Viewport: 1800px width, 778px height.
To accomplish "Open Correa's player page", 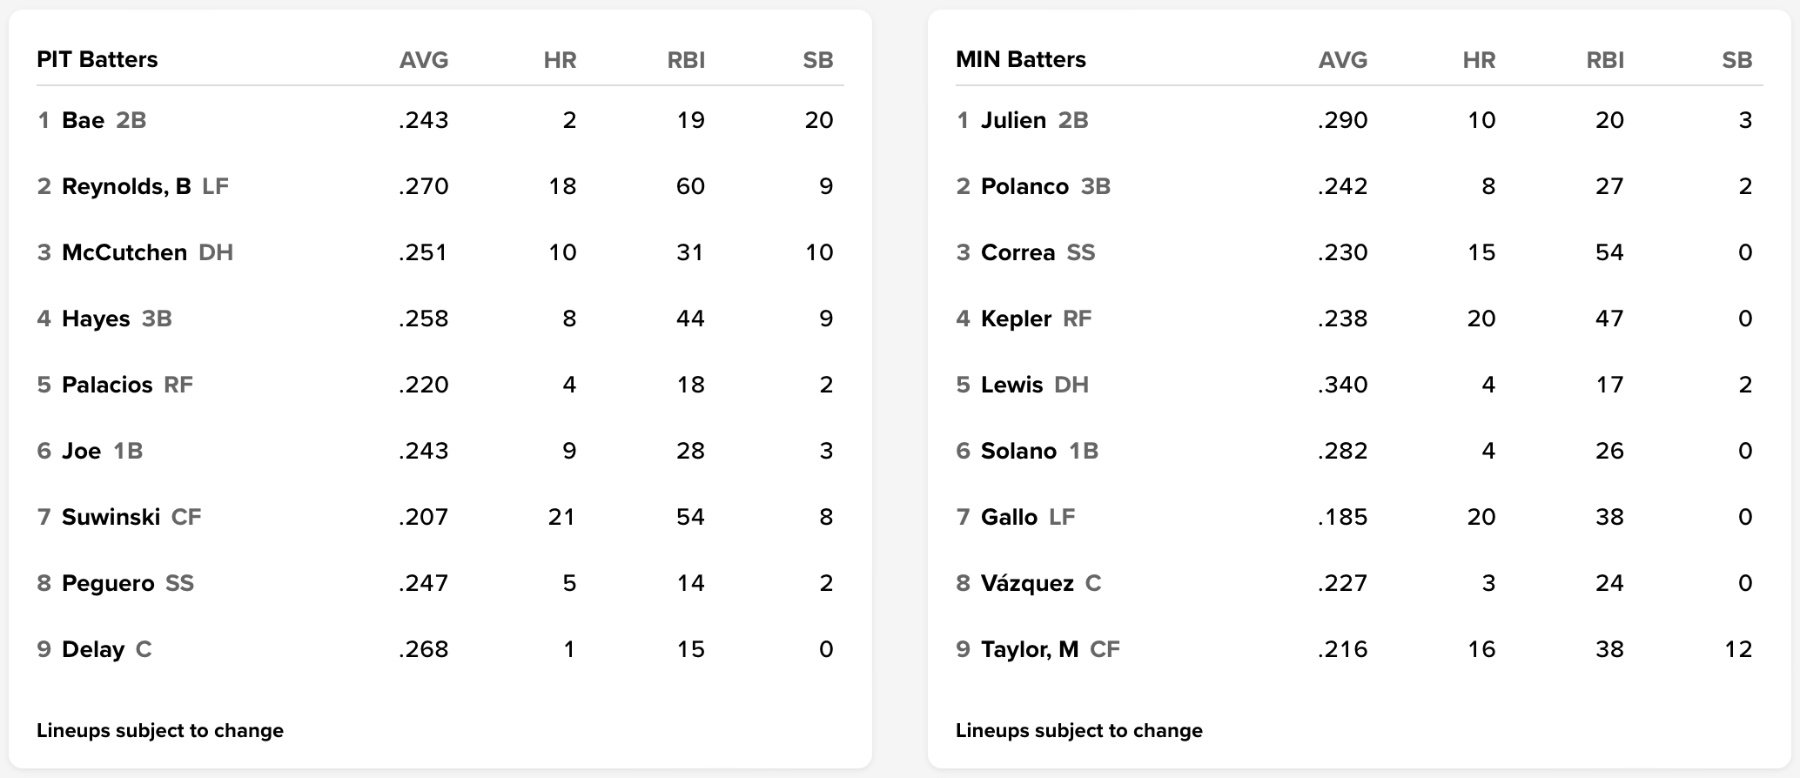I will (1018, 252).
